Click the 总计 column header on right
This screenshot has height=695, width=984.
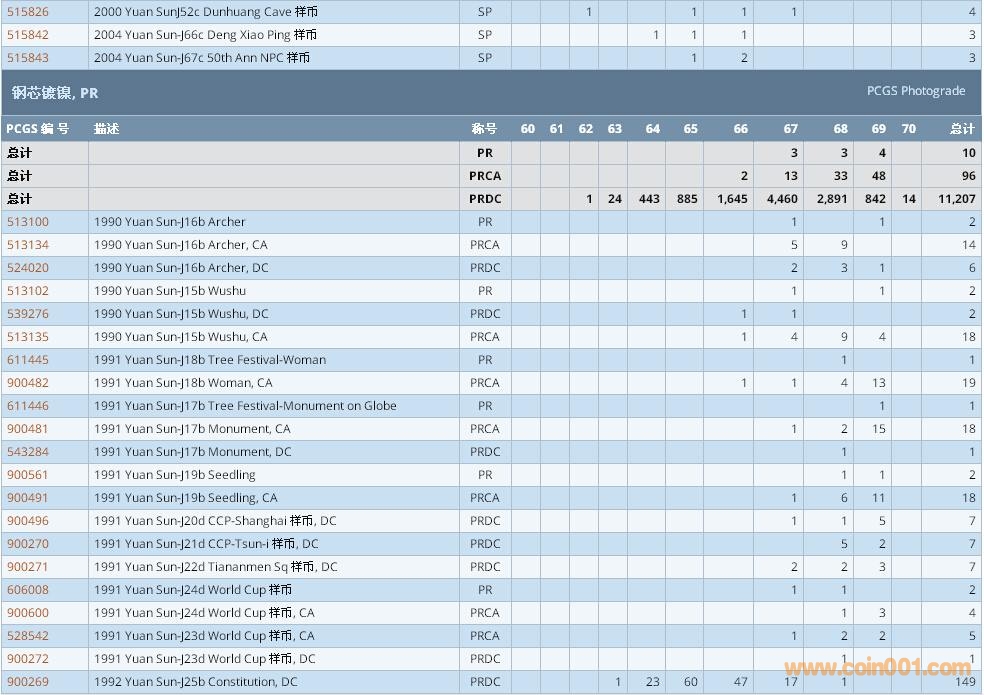click(961, 129)
